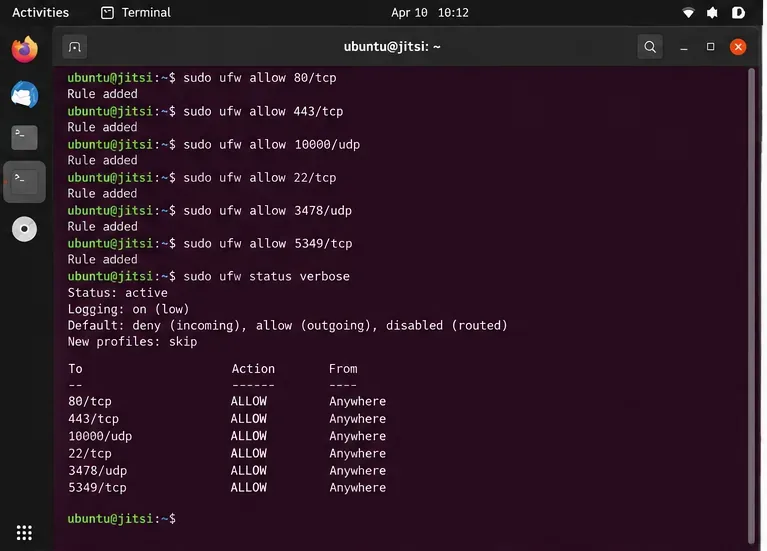Open terminal search magnifier

[x=650, y=47]
